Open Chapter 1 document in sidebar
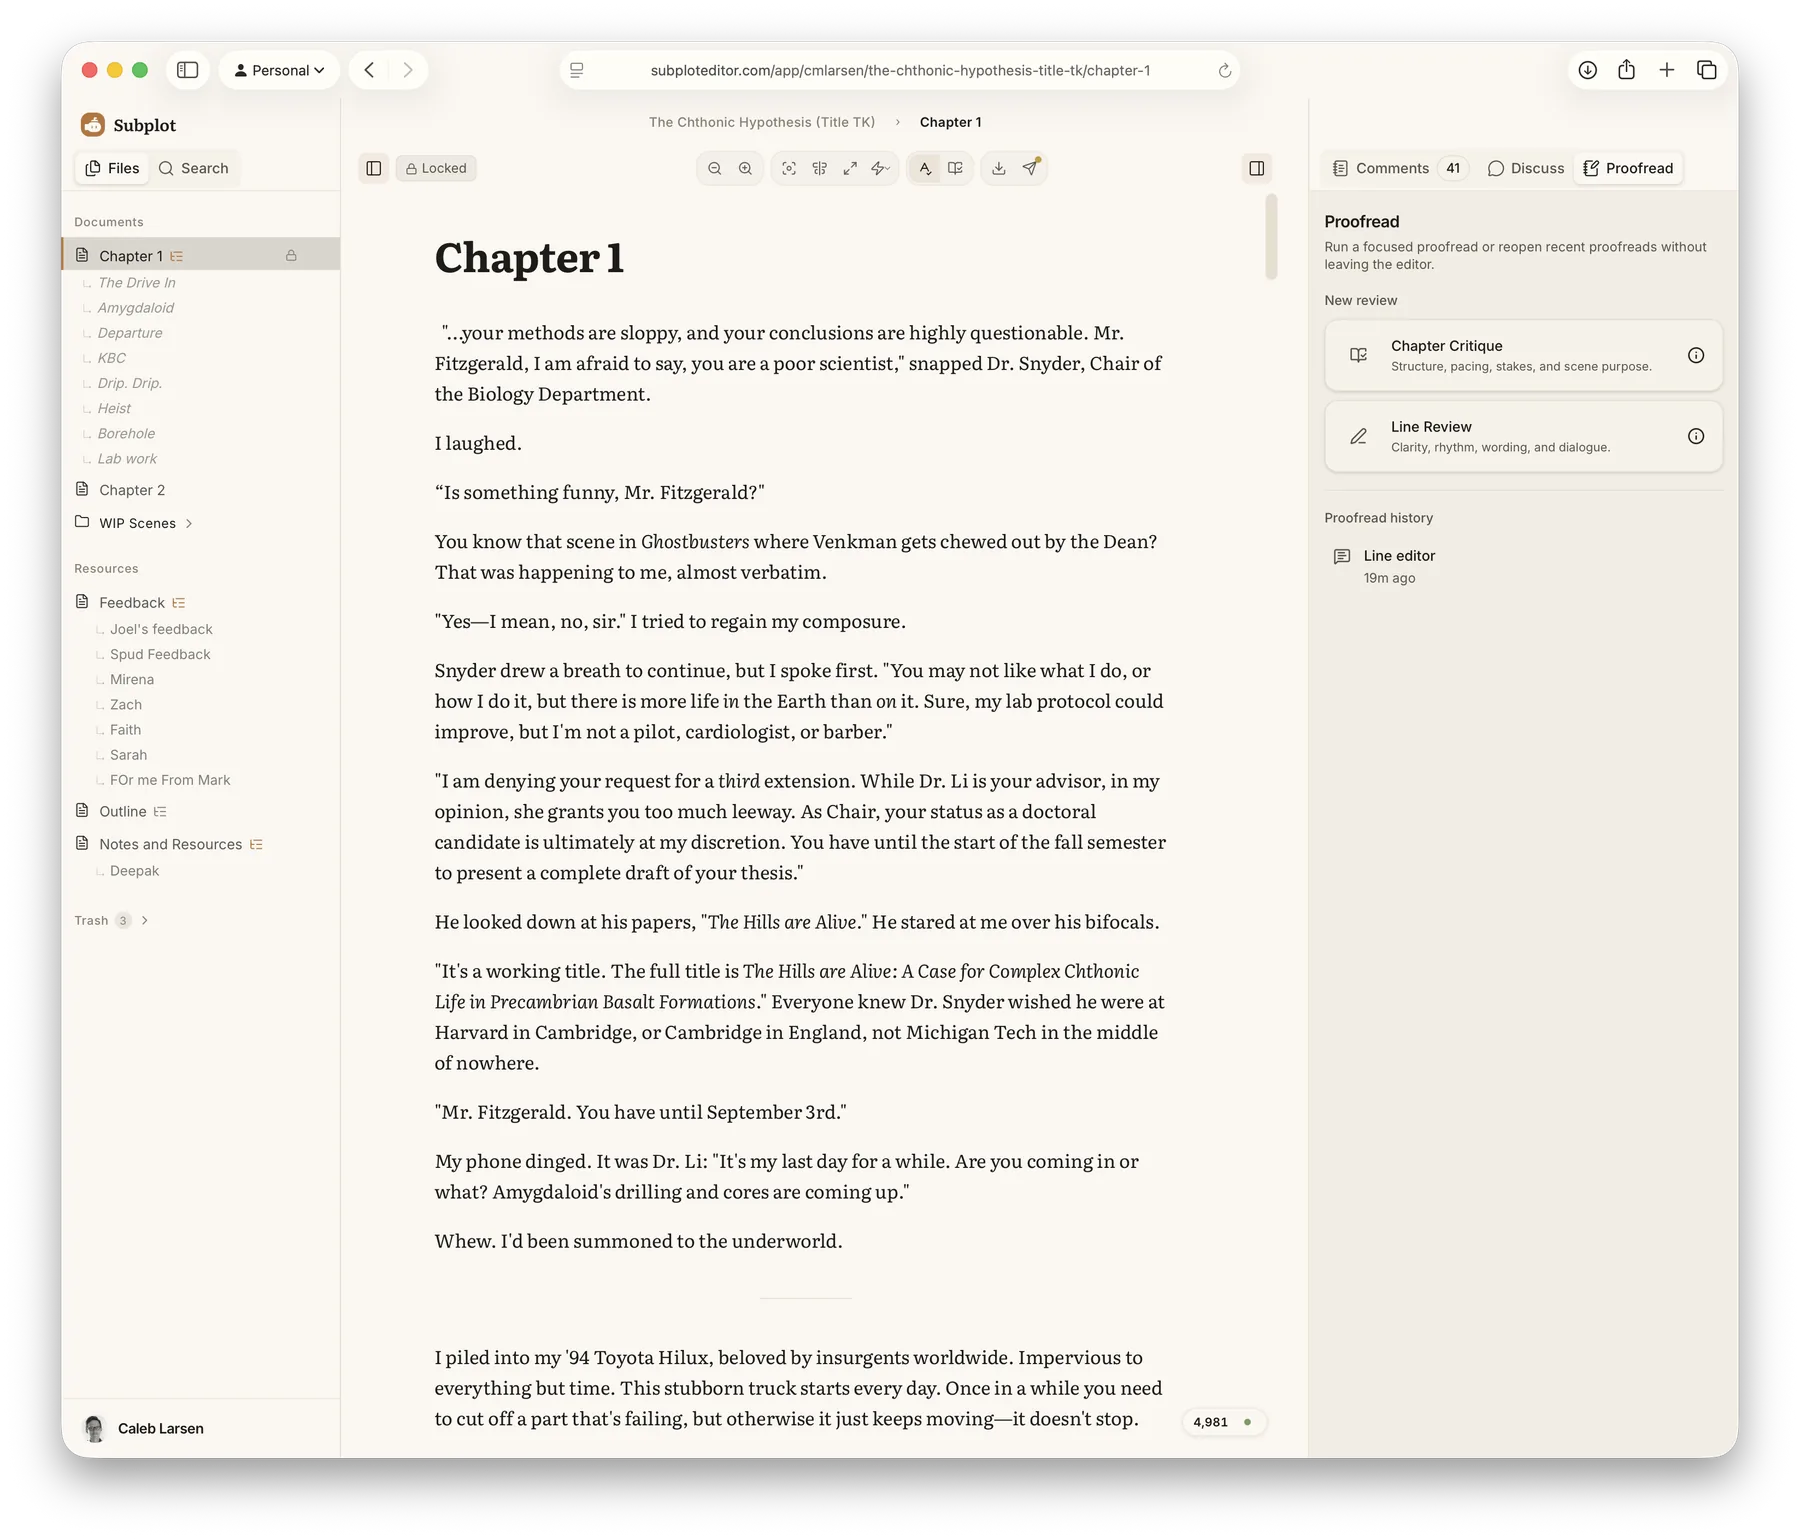This screenshot has height=1539, width=1800. (x=200, y=255)
